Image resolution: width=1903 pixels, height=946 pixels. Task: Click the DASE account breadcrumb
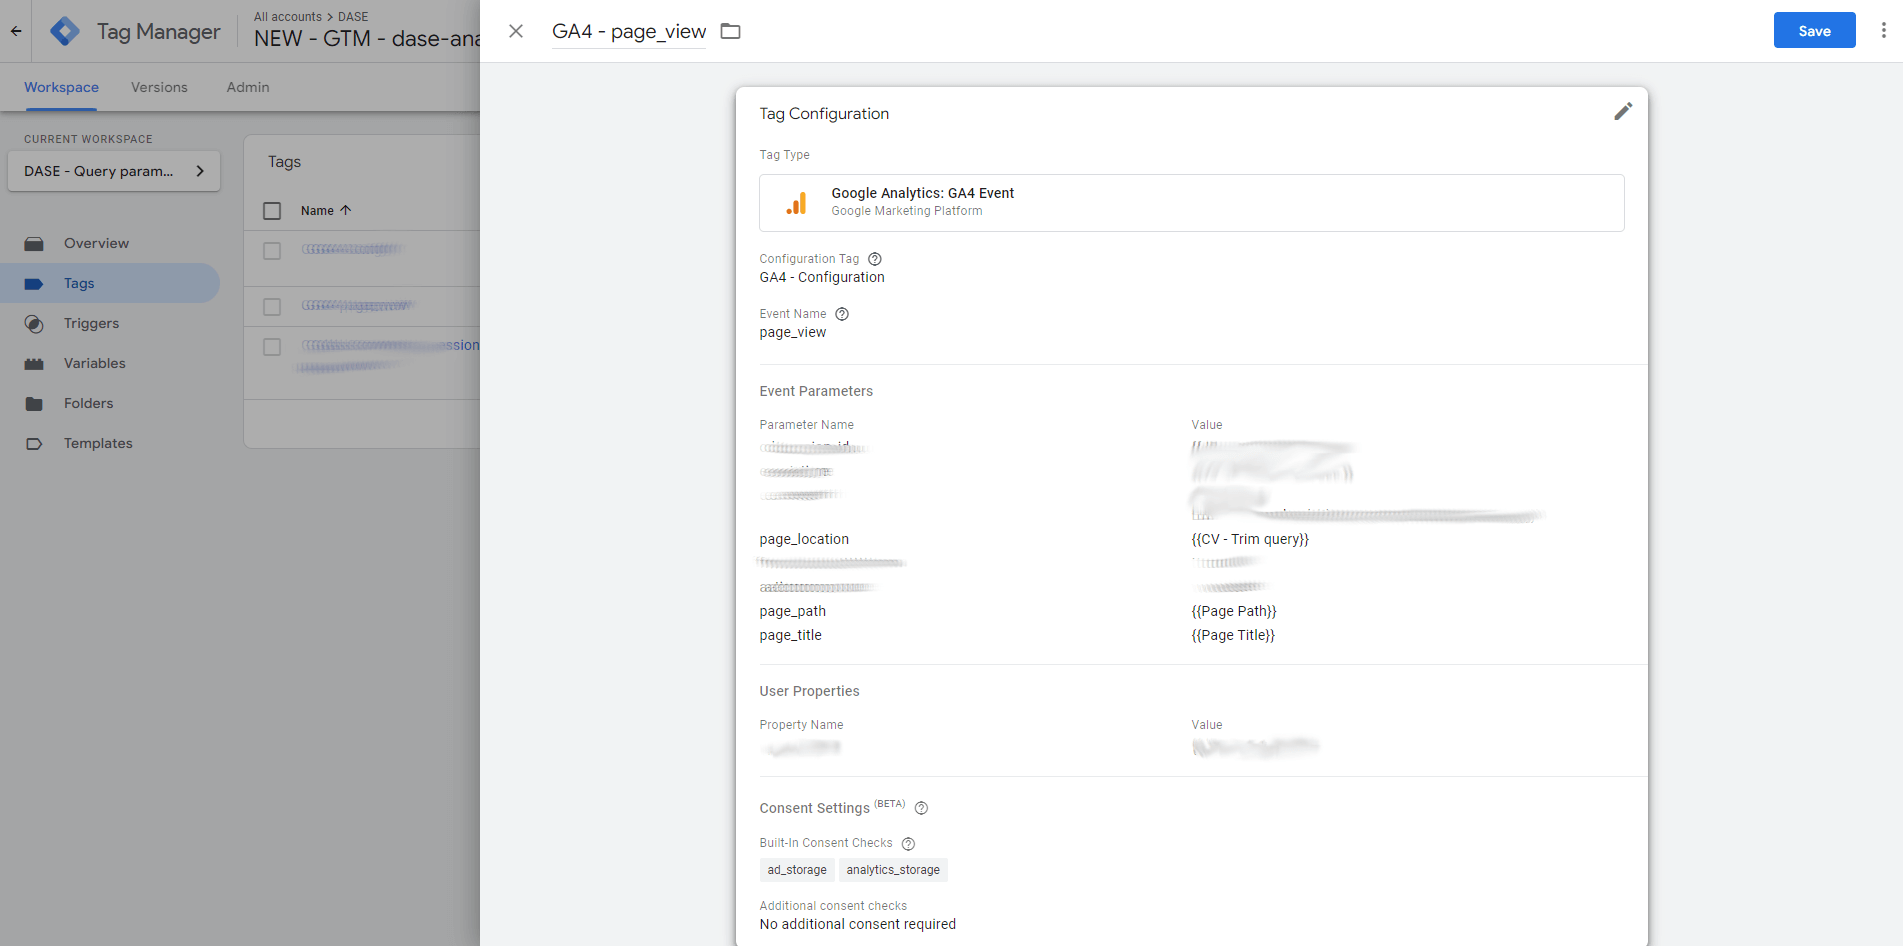click(x=353, y=16)
